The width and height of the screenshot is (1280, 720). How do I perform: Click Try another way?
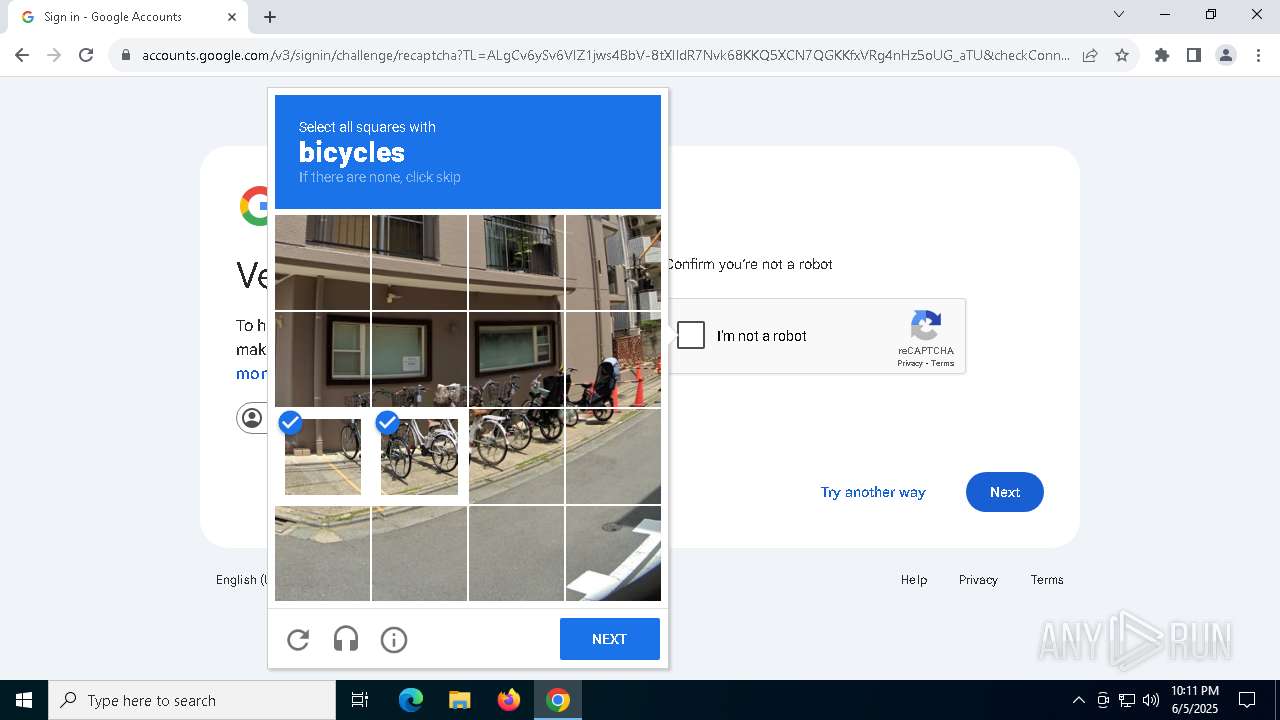pos(873,492)
